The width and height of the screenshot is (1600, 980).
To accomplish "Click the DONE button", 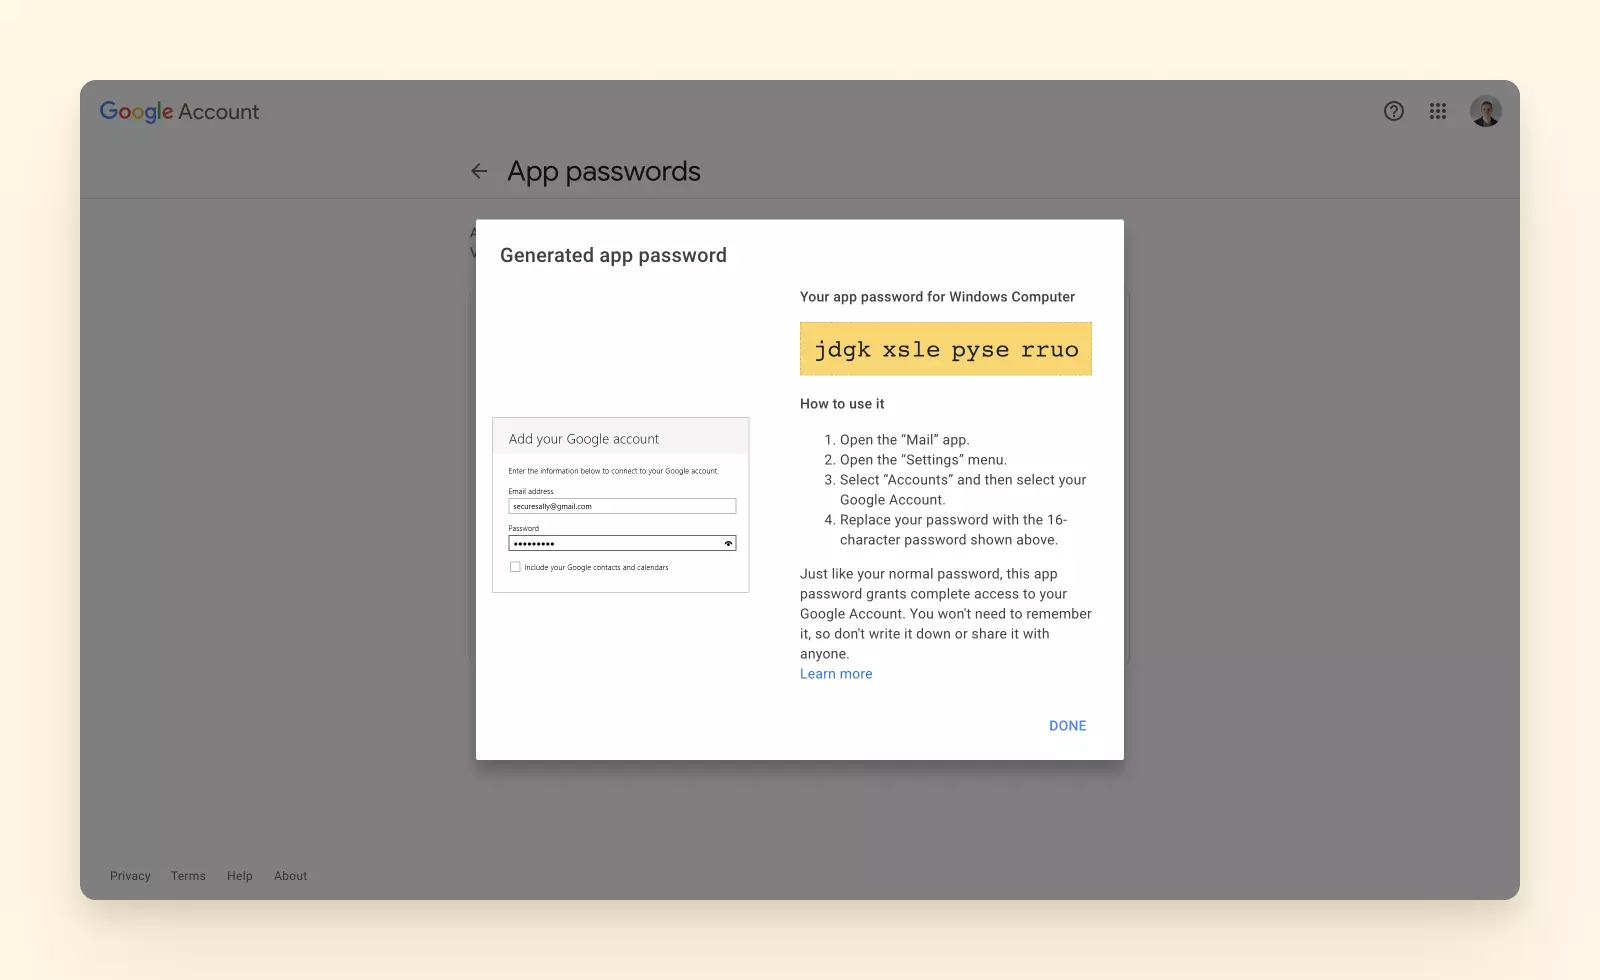I will (1067, 726).
